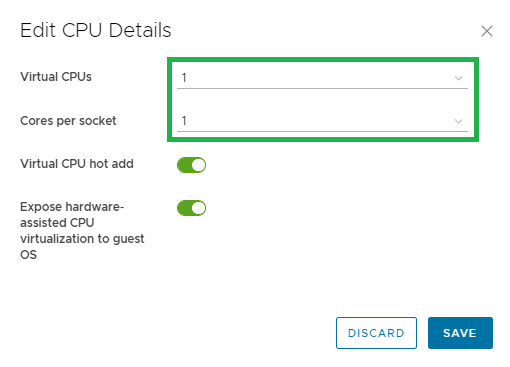Click the white knob of hot add toggle
Viewport: 510px width, 367px height.
[199, 165]
